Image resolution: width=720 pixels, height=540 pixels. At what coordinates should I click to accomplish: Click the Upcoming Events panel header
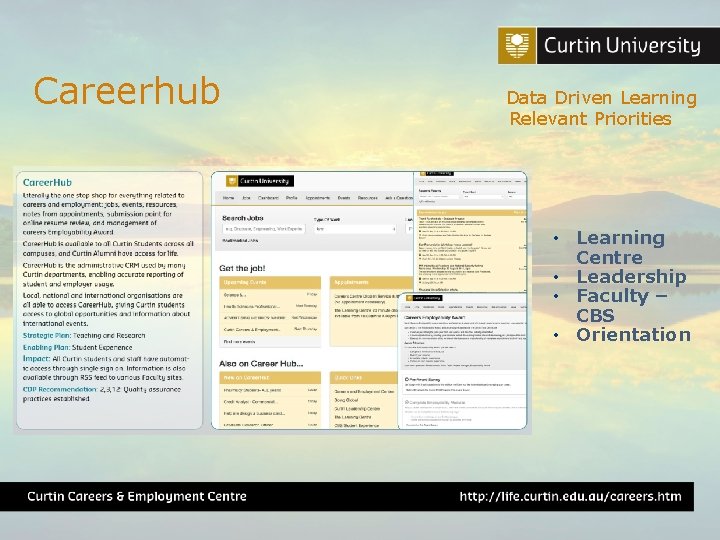(x=270, y=282)
